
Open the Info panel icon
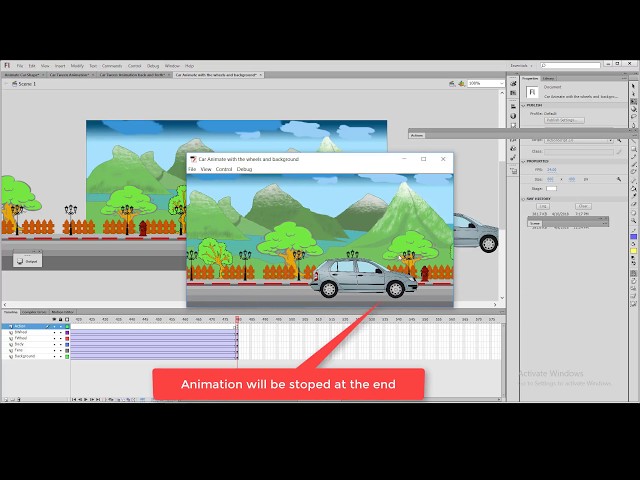pos(513,116)
